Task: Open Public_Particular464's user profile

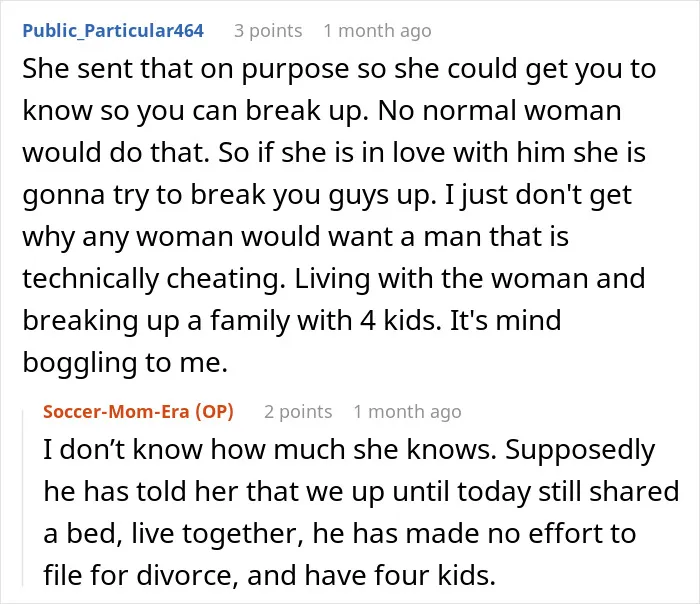Action: point(113,31)
